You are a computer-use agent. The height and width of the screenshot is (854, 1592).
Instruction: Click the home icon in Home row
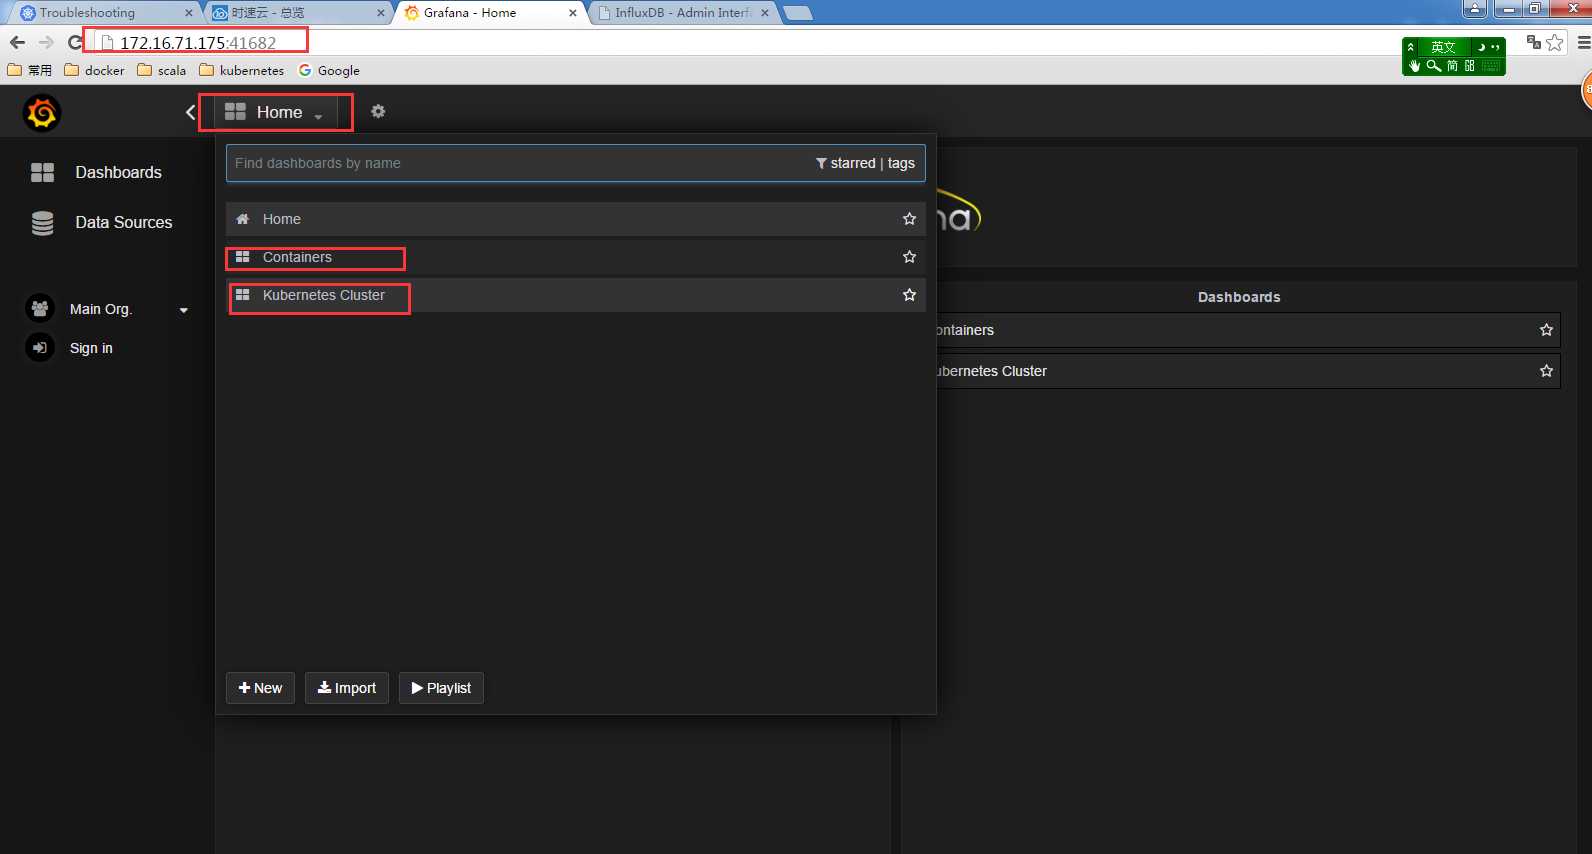coord(242,219)
